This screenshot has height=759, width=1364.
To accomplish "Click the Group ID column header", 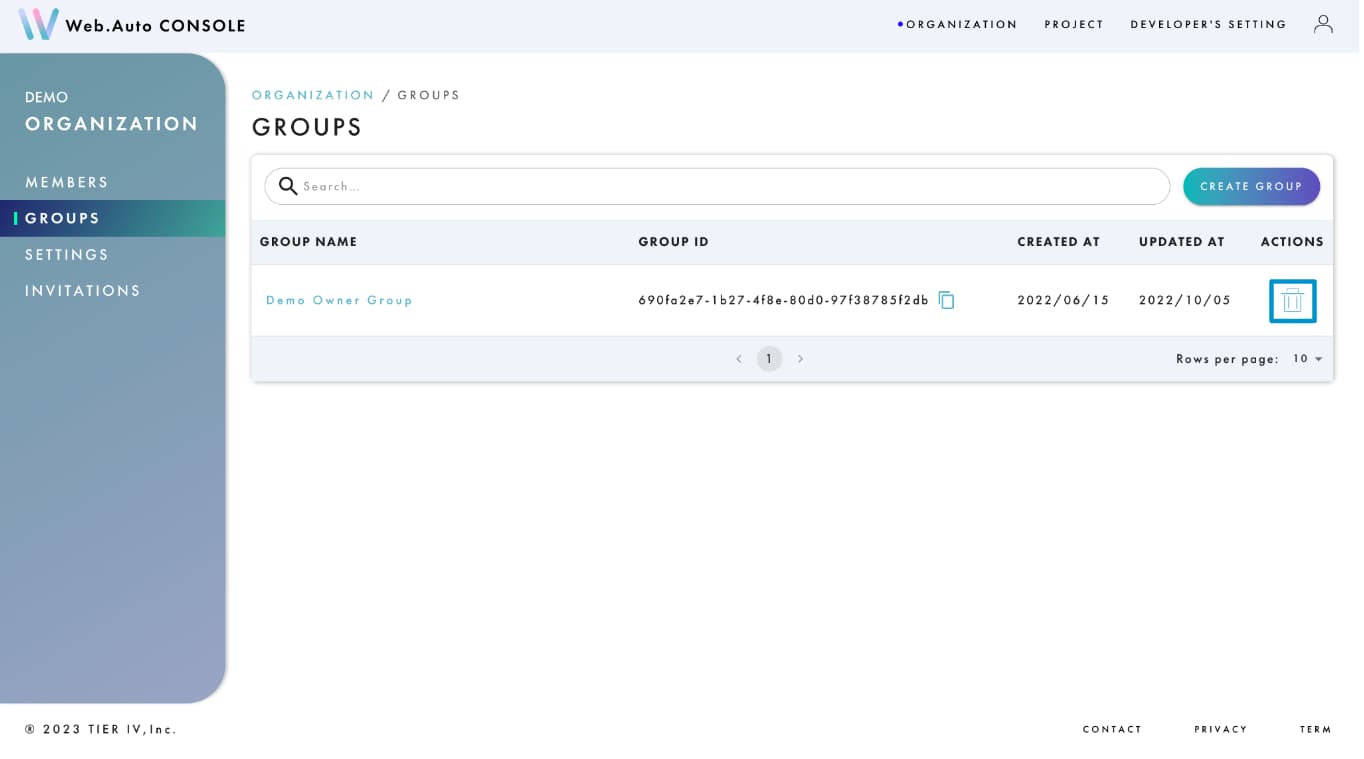I will (674, 242).
